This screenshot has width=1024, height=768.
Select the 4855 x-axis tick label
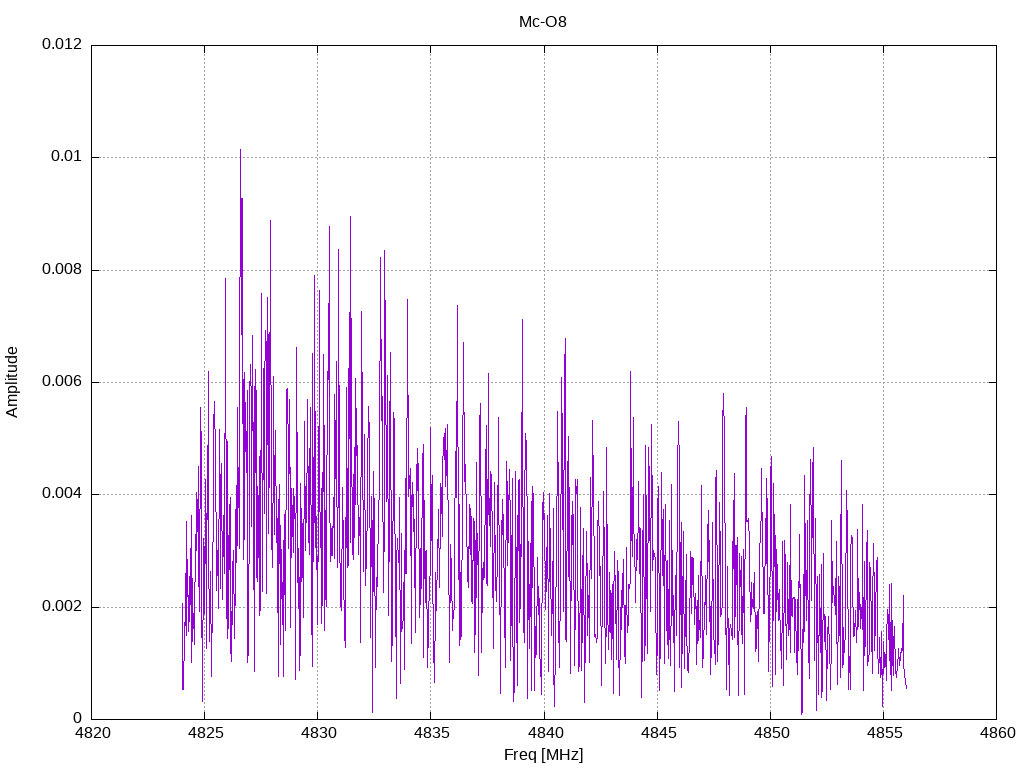(x=884, y=733)
